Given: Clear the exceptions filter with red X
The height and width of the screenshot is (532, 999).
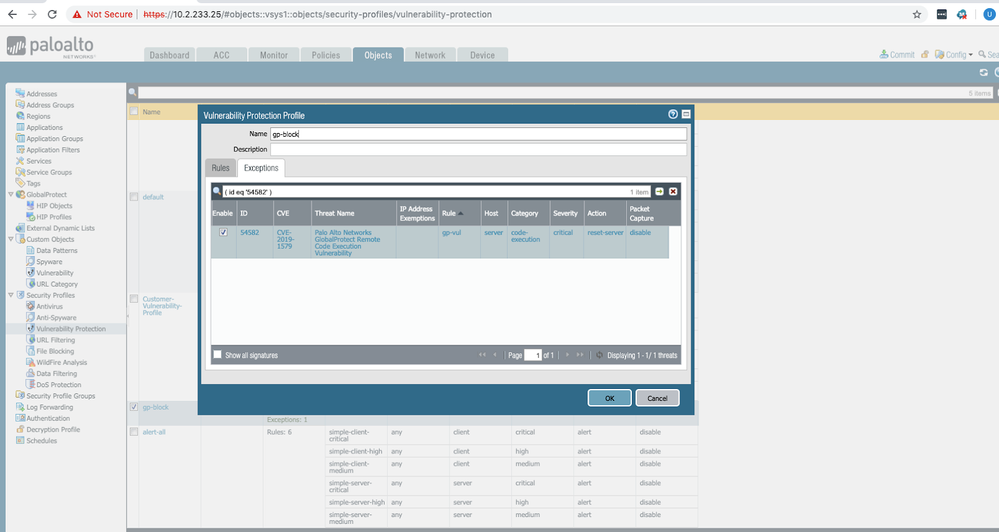Looking at the screenshot, I should click(x=673, y=191).
